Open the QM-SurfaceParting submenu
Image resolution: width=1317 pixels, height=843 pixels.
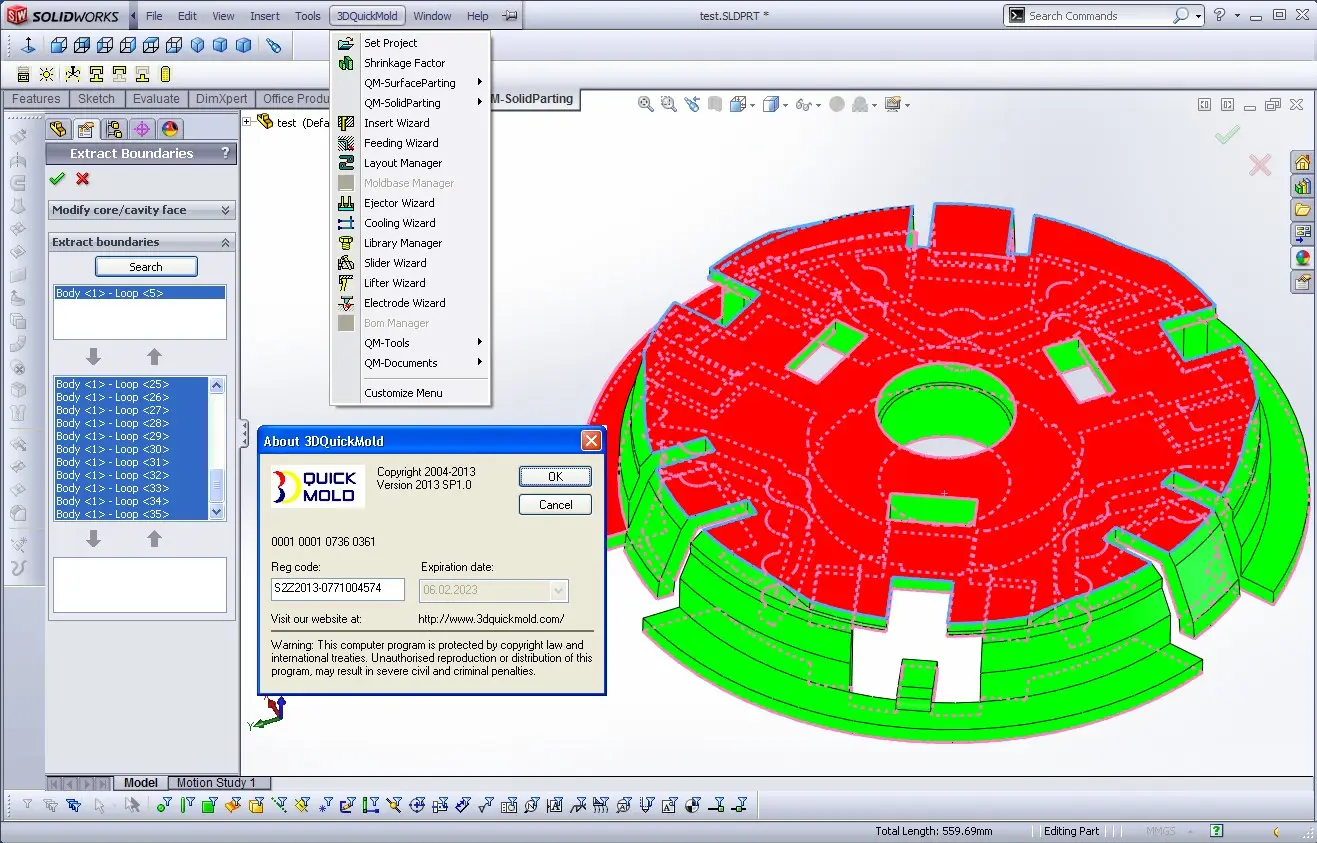410,83
